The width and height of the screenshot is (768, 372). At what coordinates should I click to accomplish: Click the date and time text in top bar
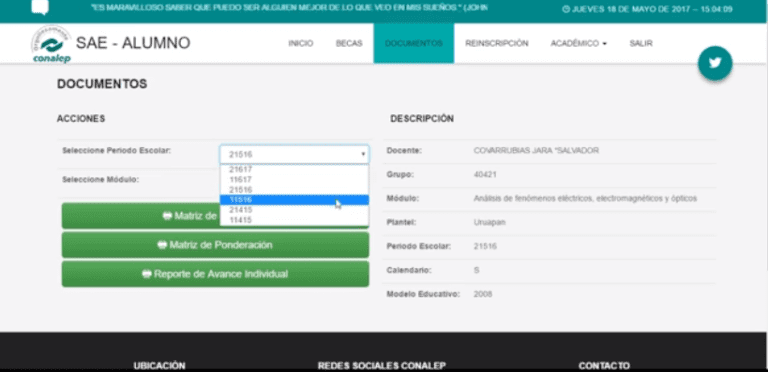pyautogui.click(x=647, y=9)
